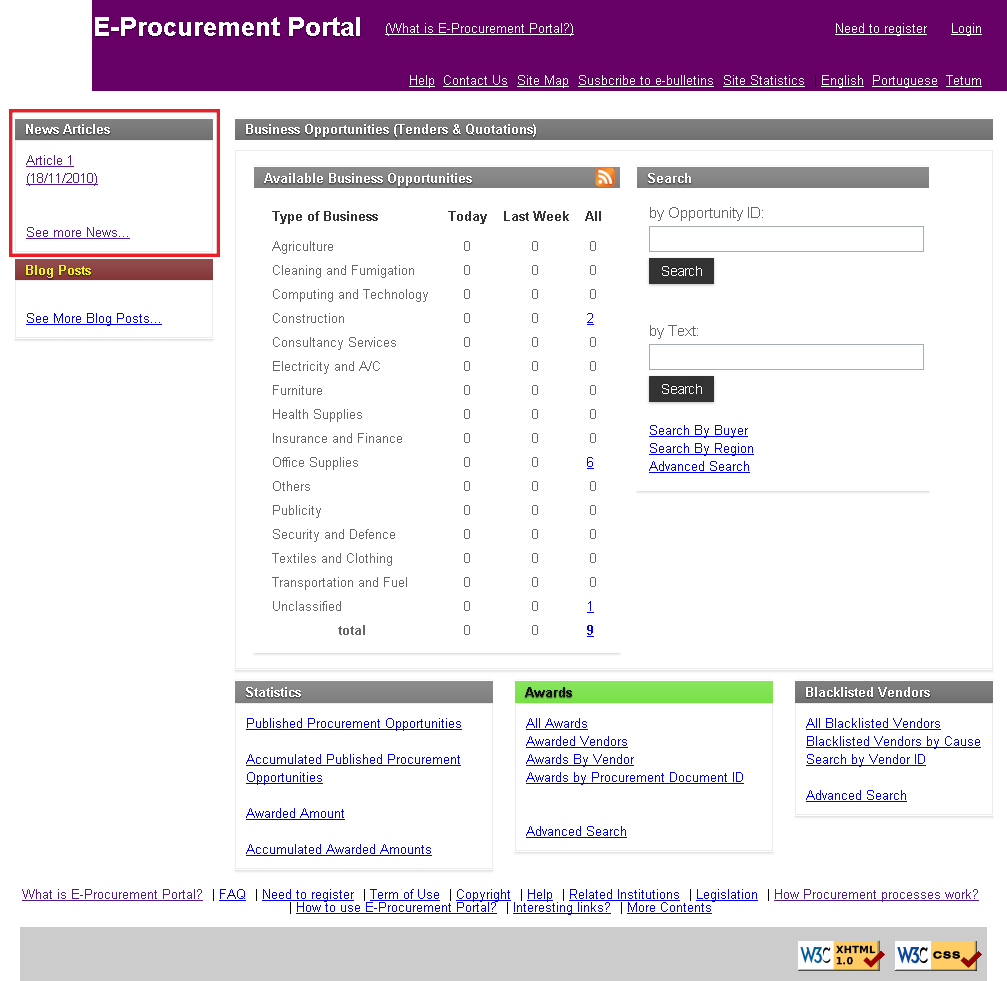Focus the by Text search box
This screenshot has height=981, width=1007.
pos(786,357)
